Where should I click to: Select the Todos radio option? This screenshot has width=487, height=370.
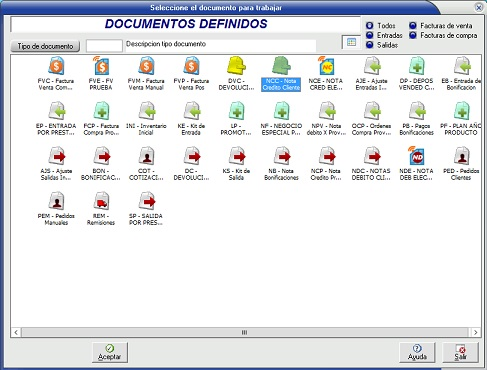pyautogui.click(x=369, y=26)
